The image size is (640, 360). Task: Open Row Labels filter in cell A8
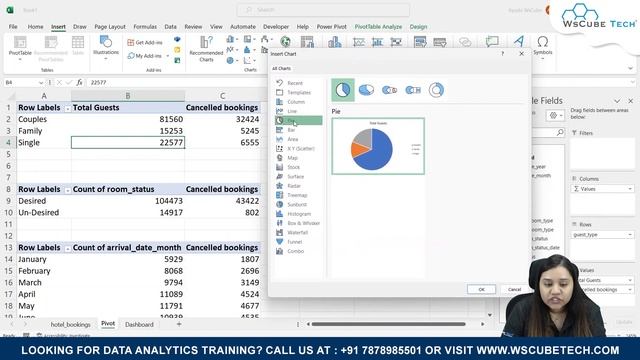(x=67, y=190)
